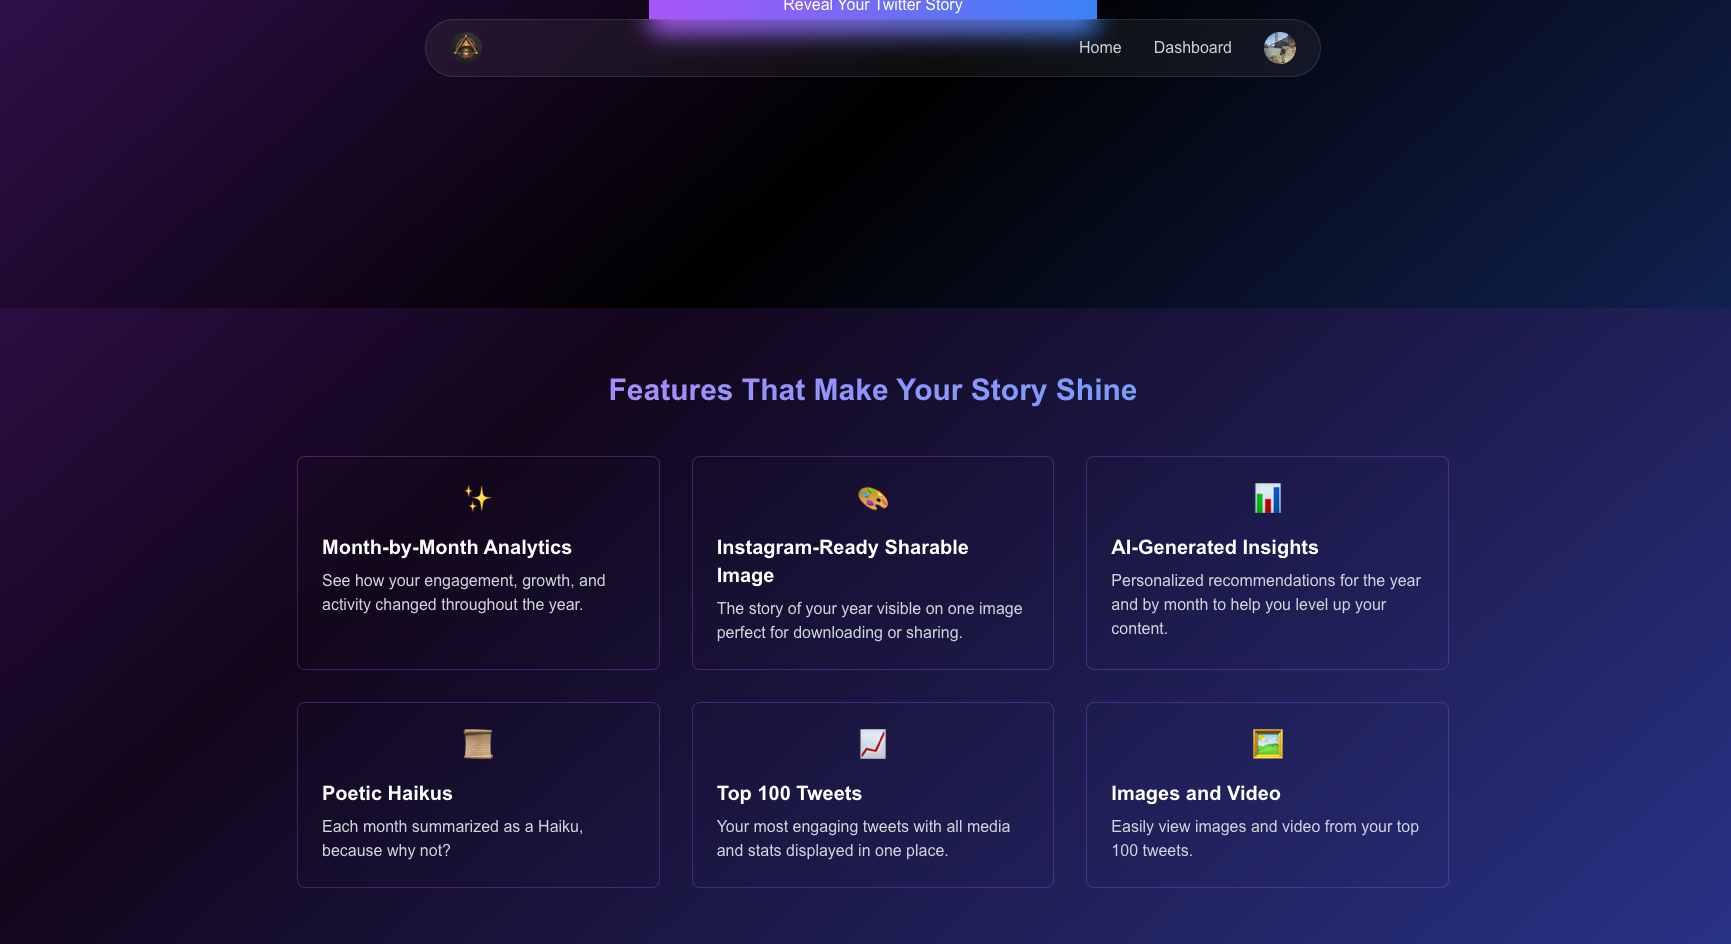The height and width of the screenshot is (944, 1731).
Task: Select the Top 100 Tweets card title
Action: (789, 793)
